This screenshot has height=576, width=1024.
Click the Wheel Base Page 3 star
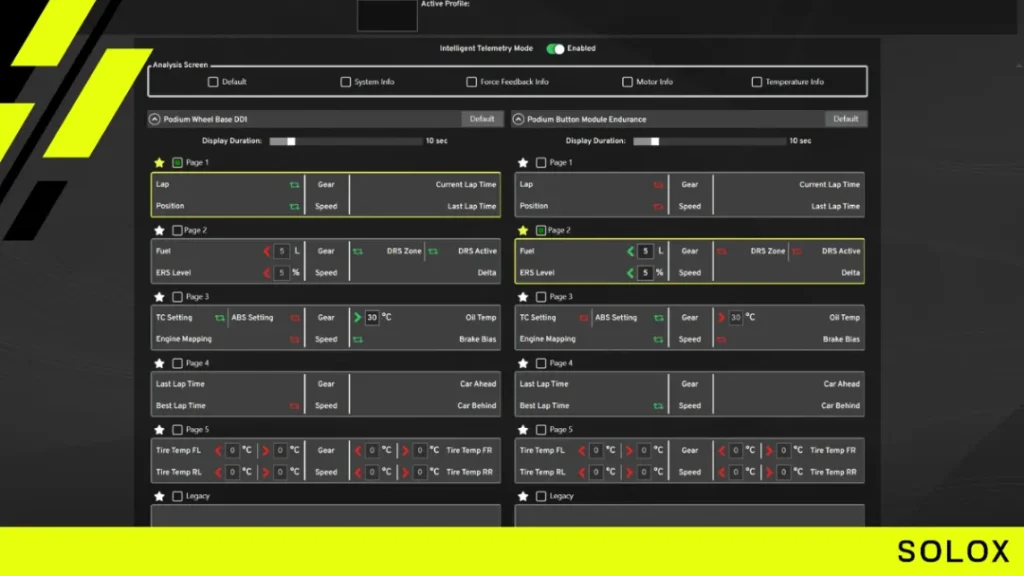[x=159, y=297]
